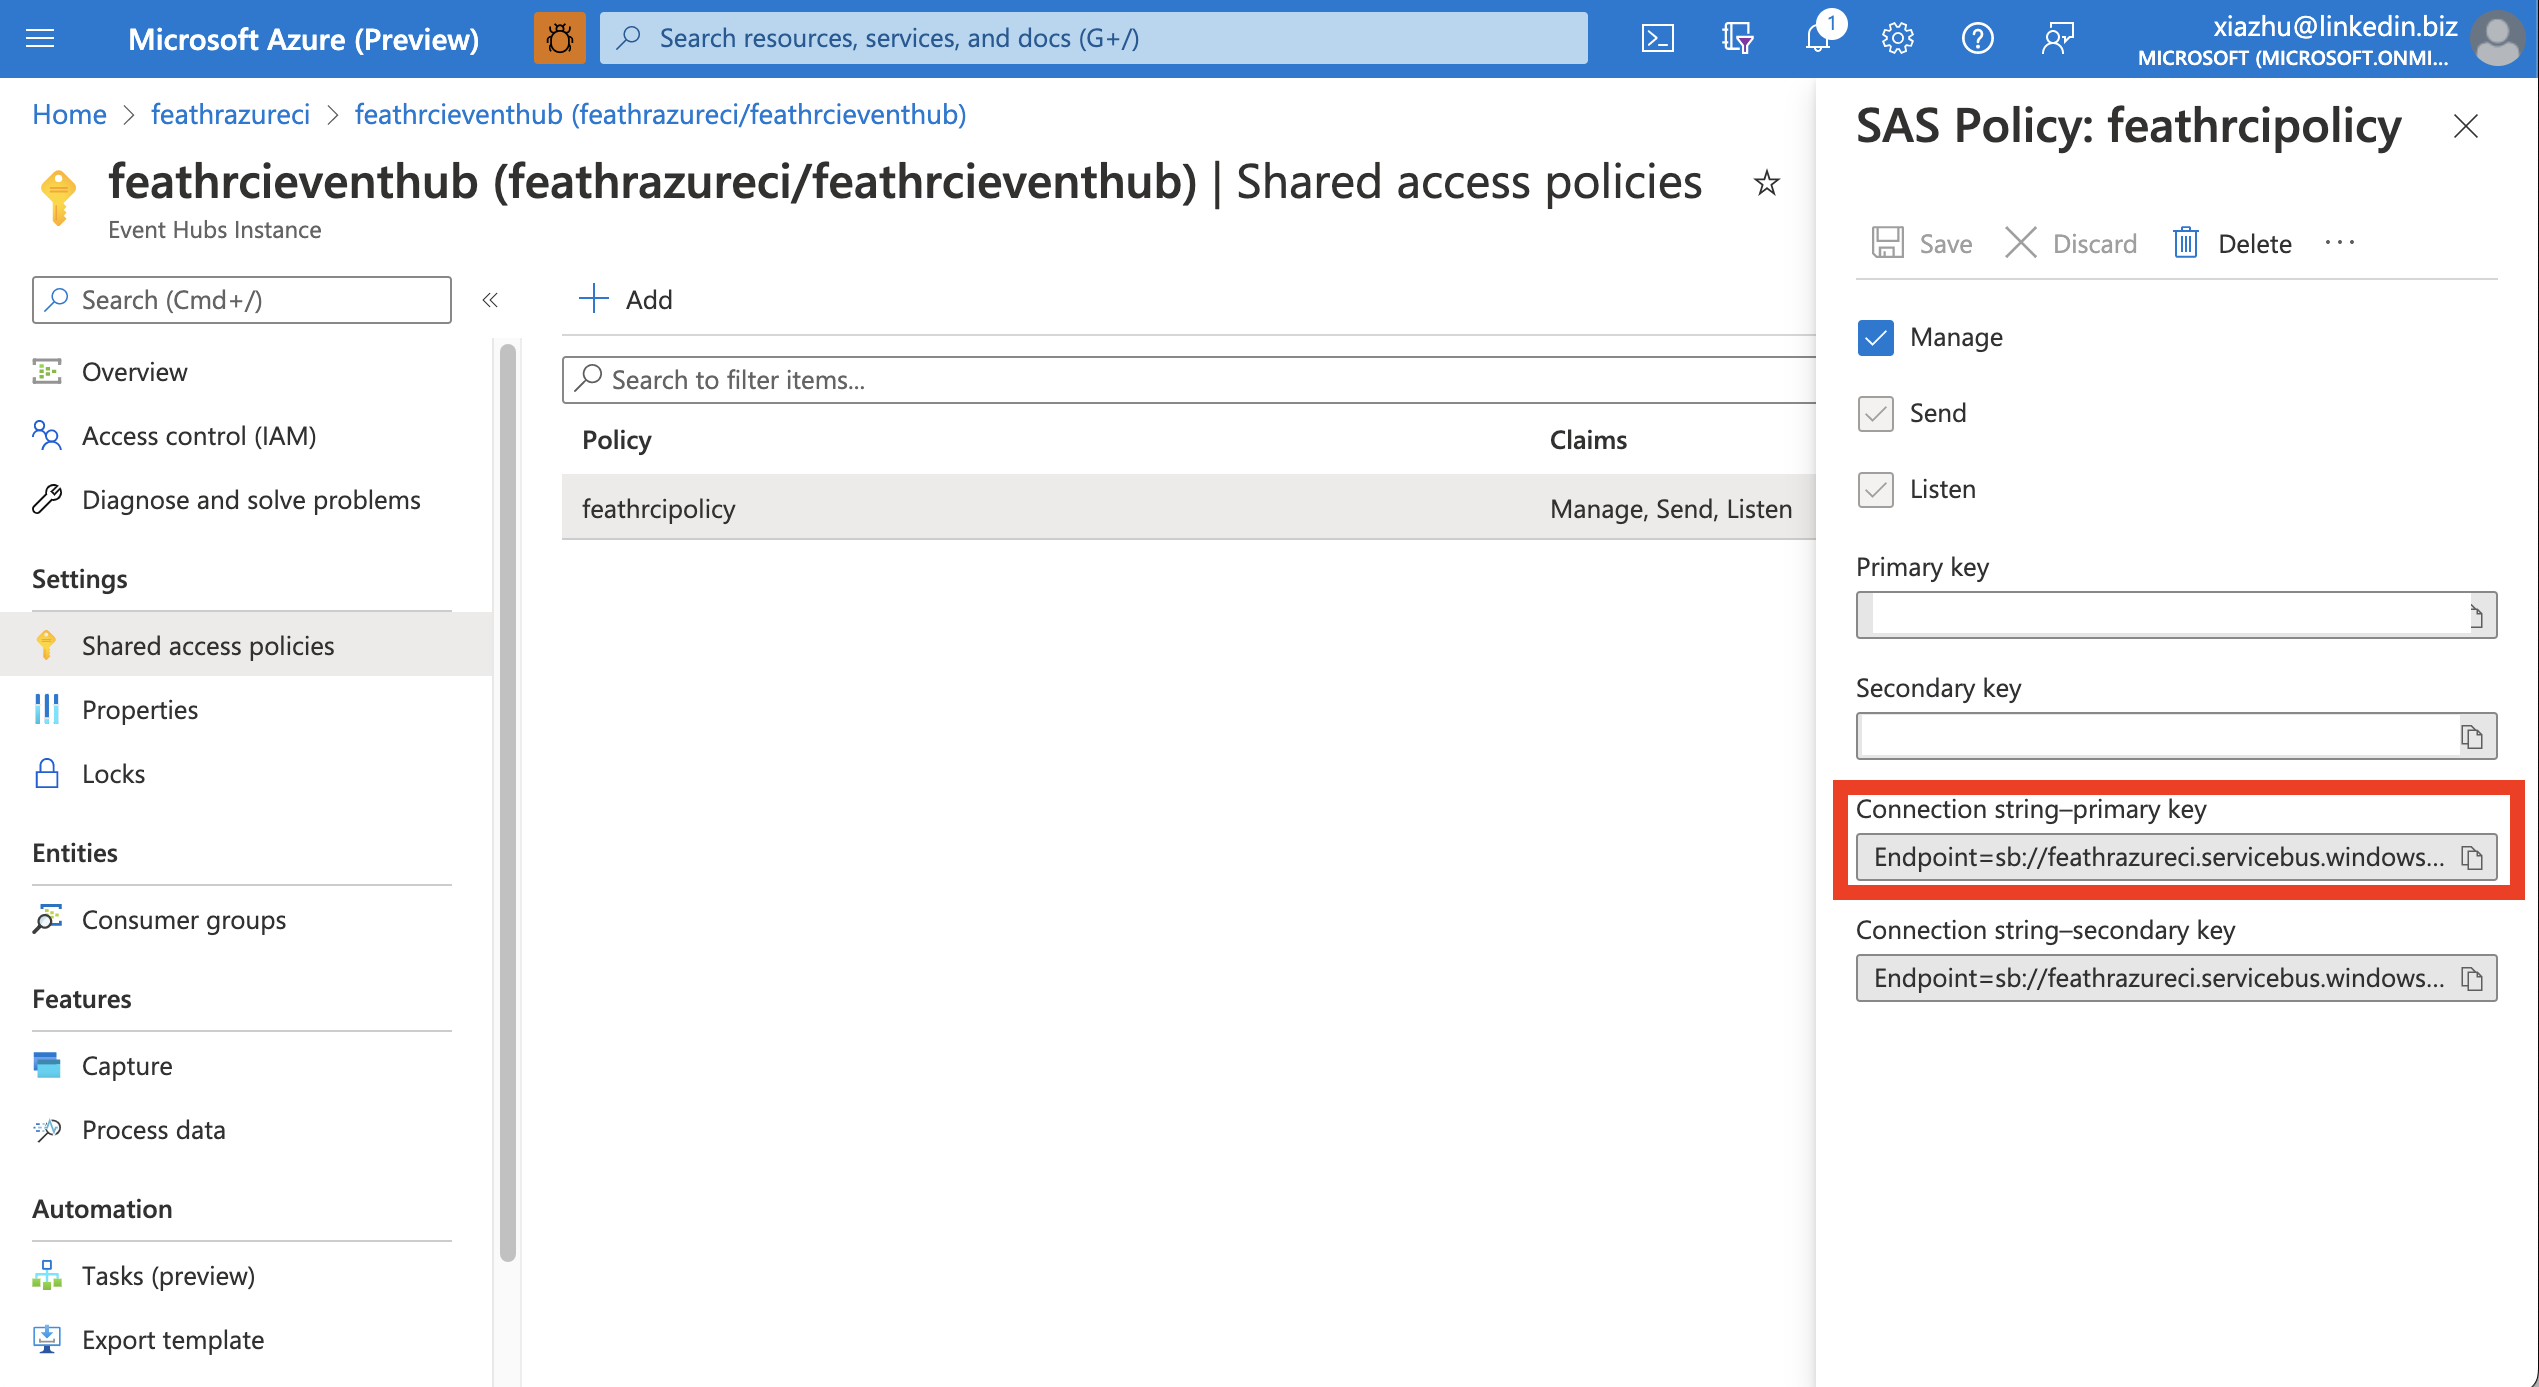Toggle the Send checkbox

[x=1875, y=413]
